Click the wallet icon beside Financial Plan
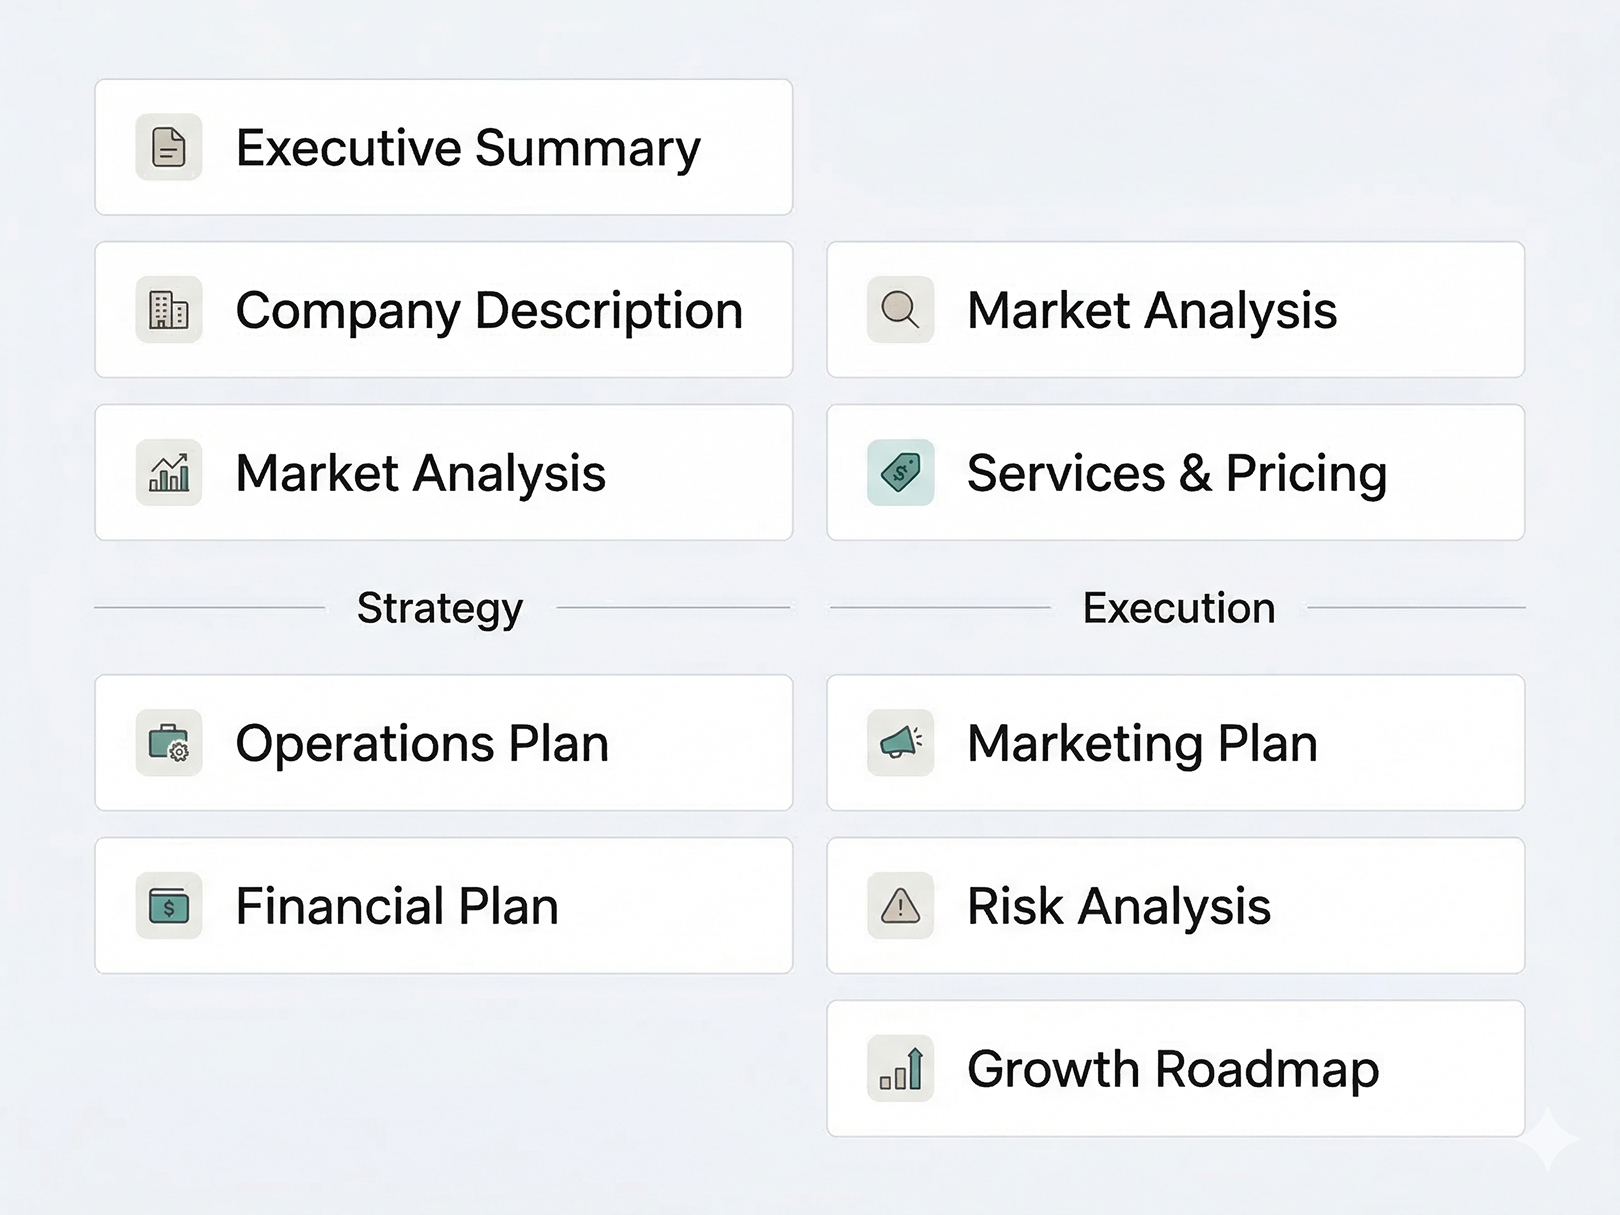Screen dimensions: 1620x1215 168,906
